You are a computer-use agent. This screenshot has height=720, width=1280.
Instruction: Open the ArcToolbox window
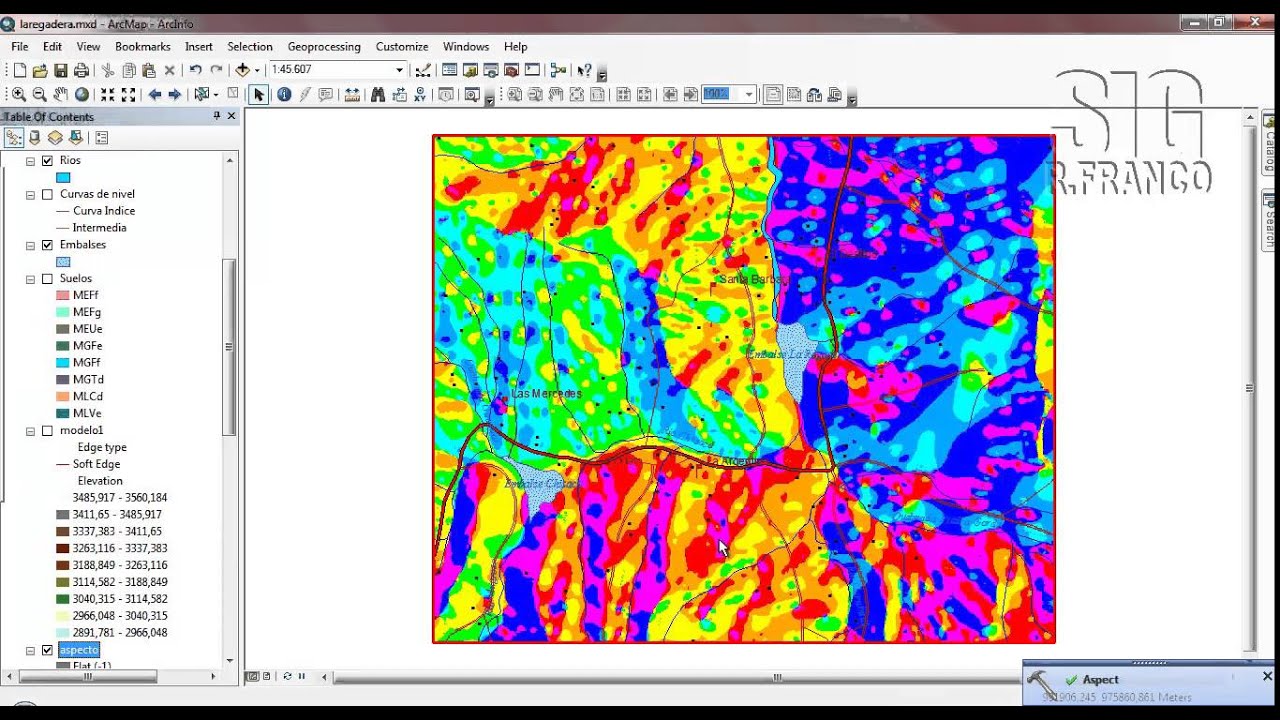[511, 70]
